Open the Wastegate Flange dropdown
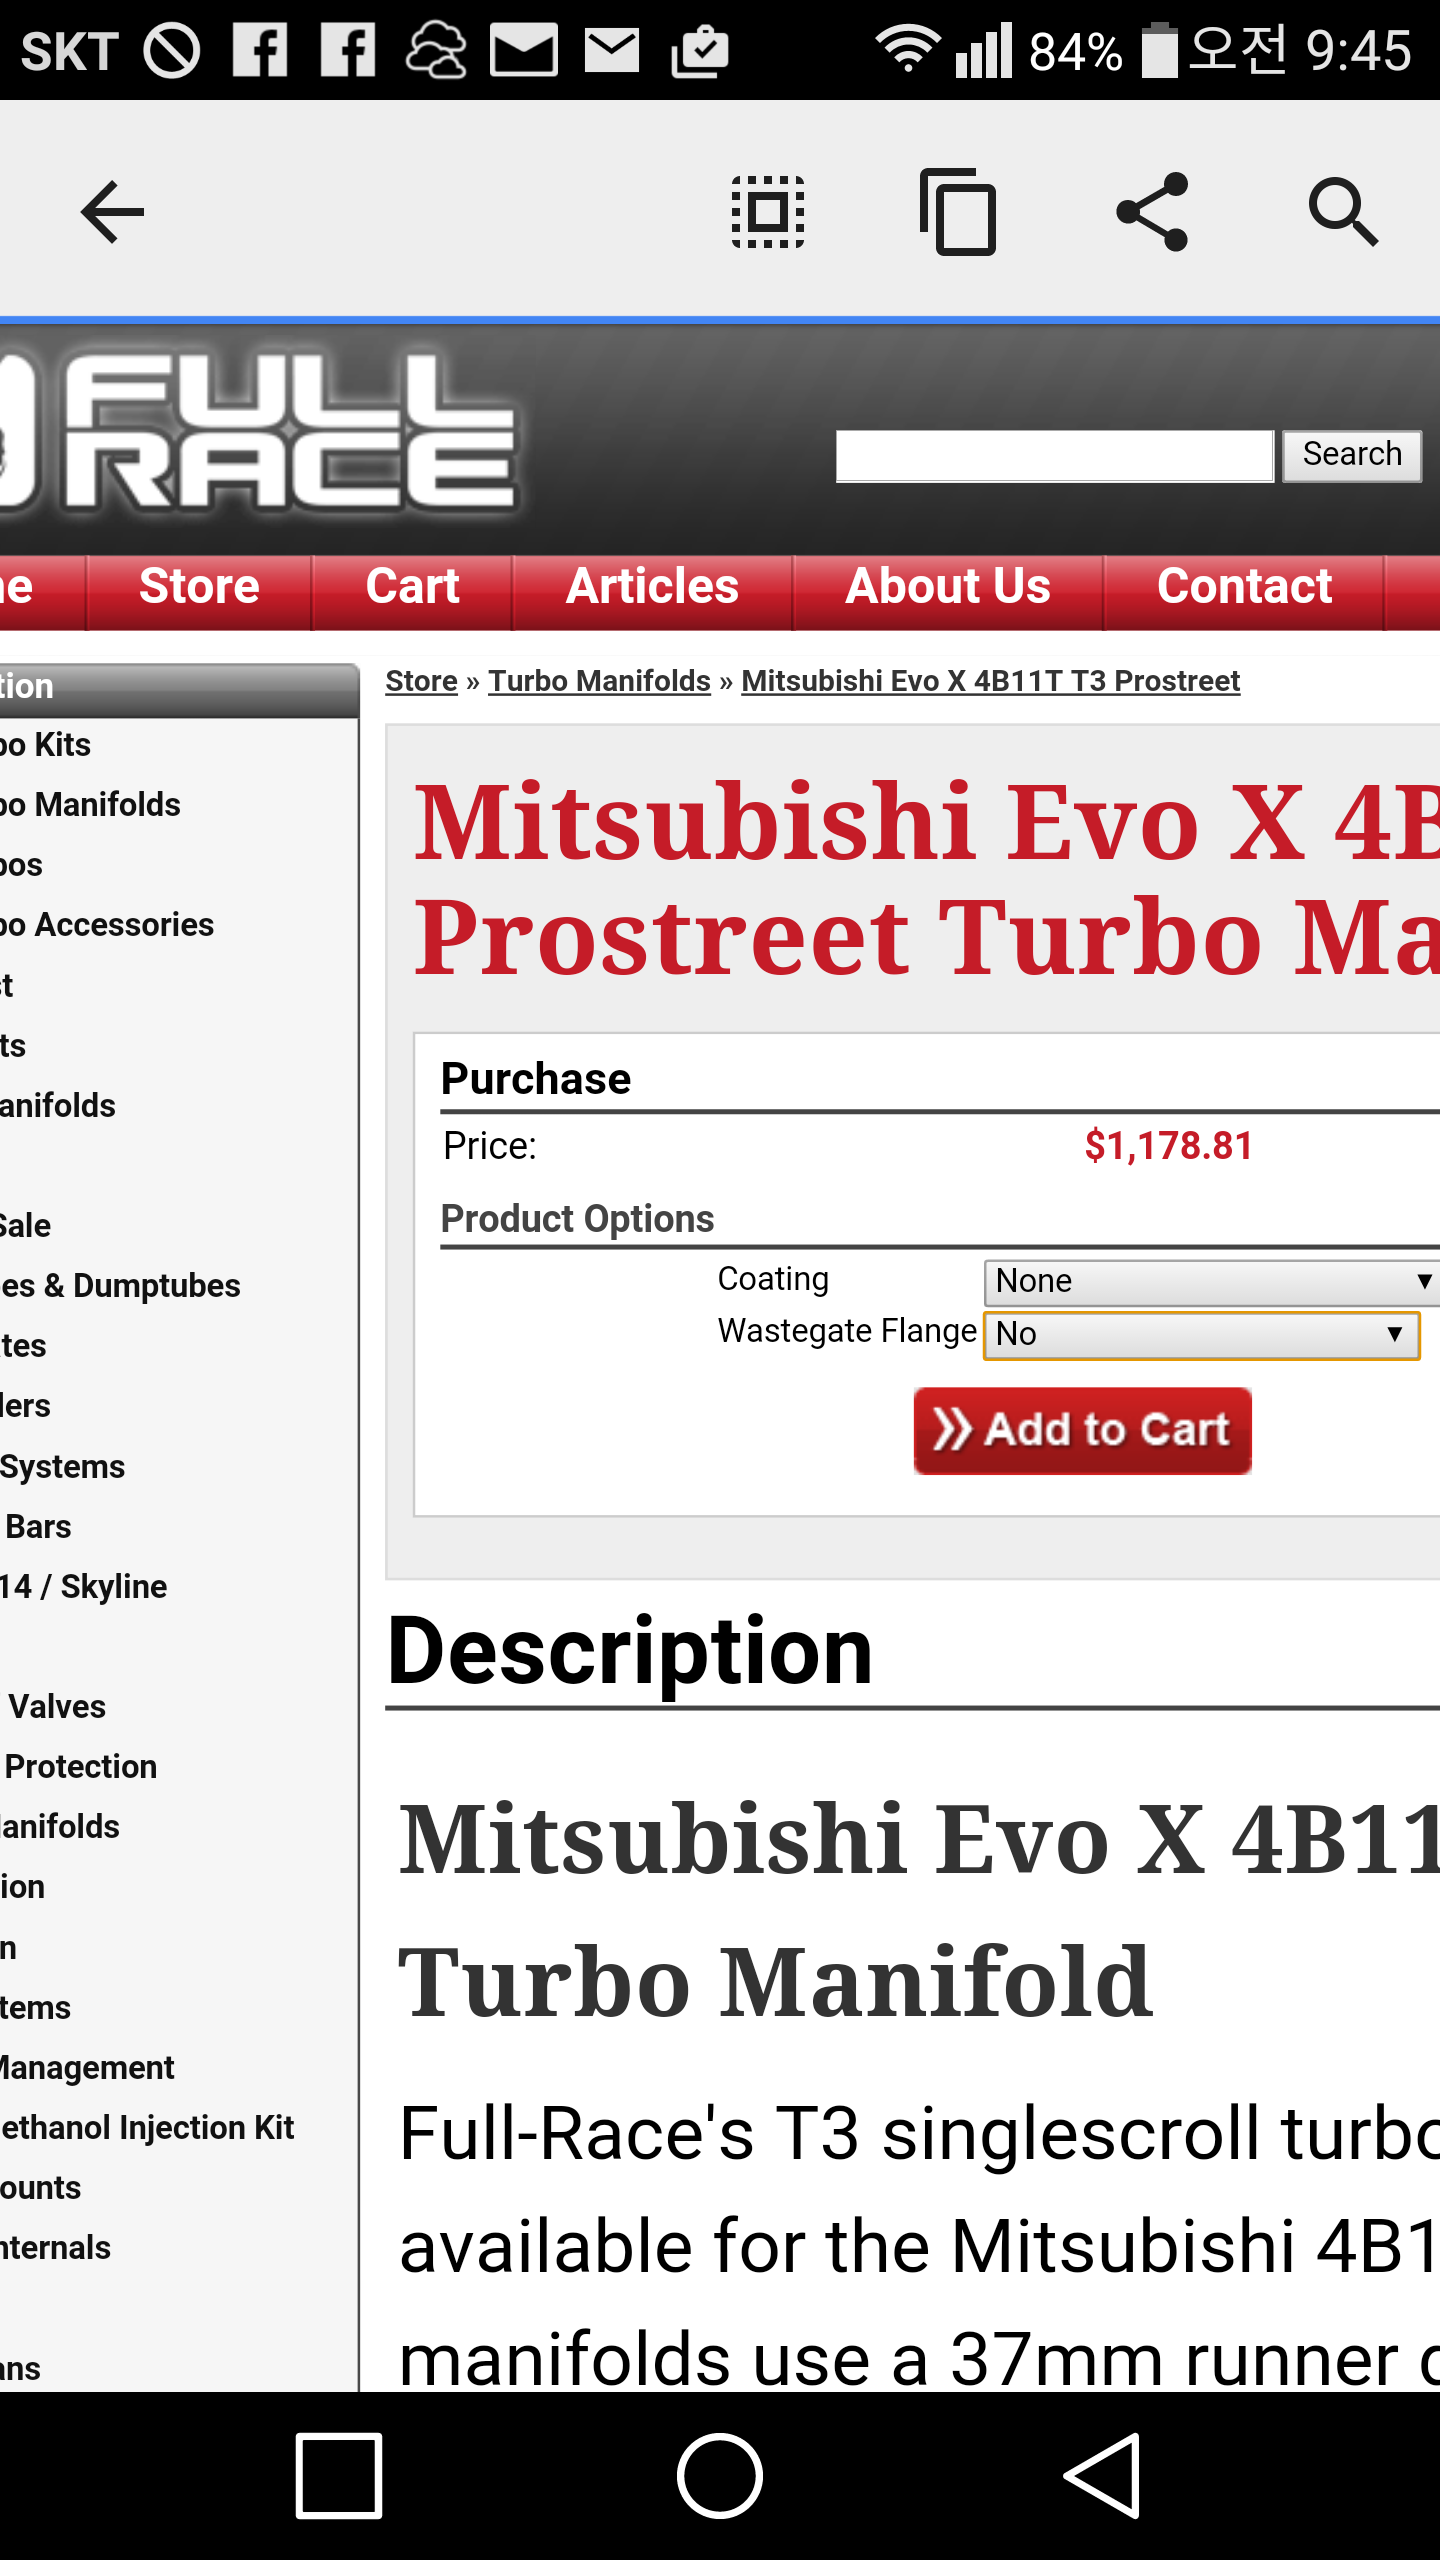 (1202, 1335)
